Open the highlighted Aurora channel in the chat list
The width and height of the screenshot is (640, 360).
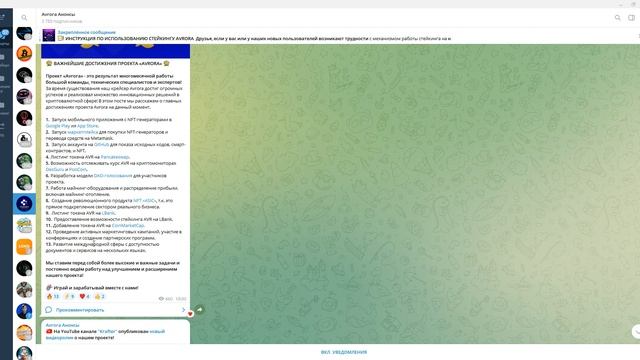[x=24, y=204]
